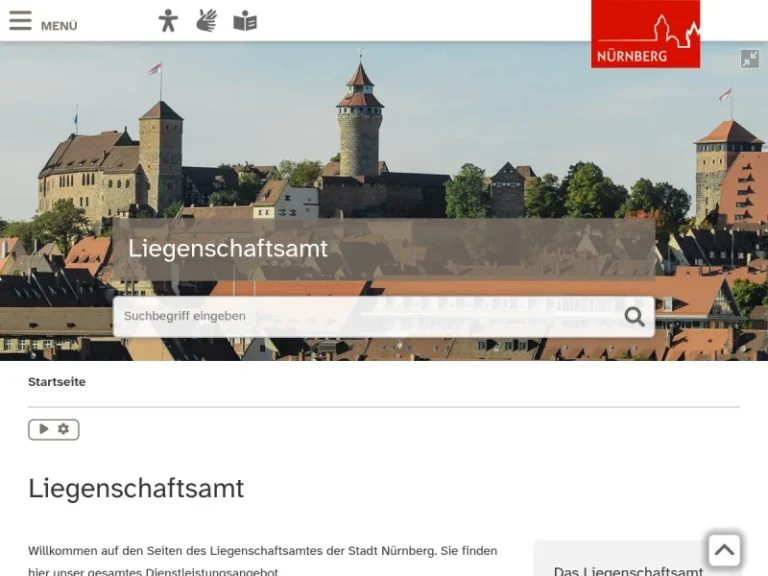Click the main Liegenschaftsamt page heading
This screenshot has width=768, height=576.
tap(136, 488)
